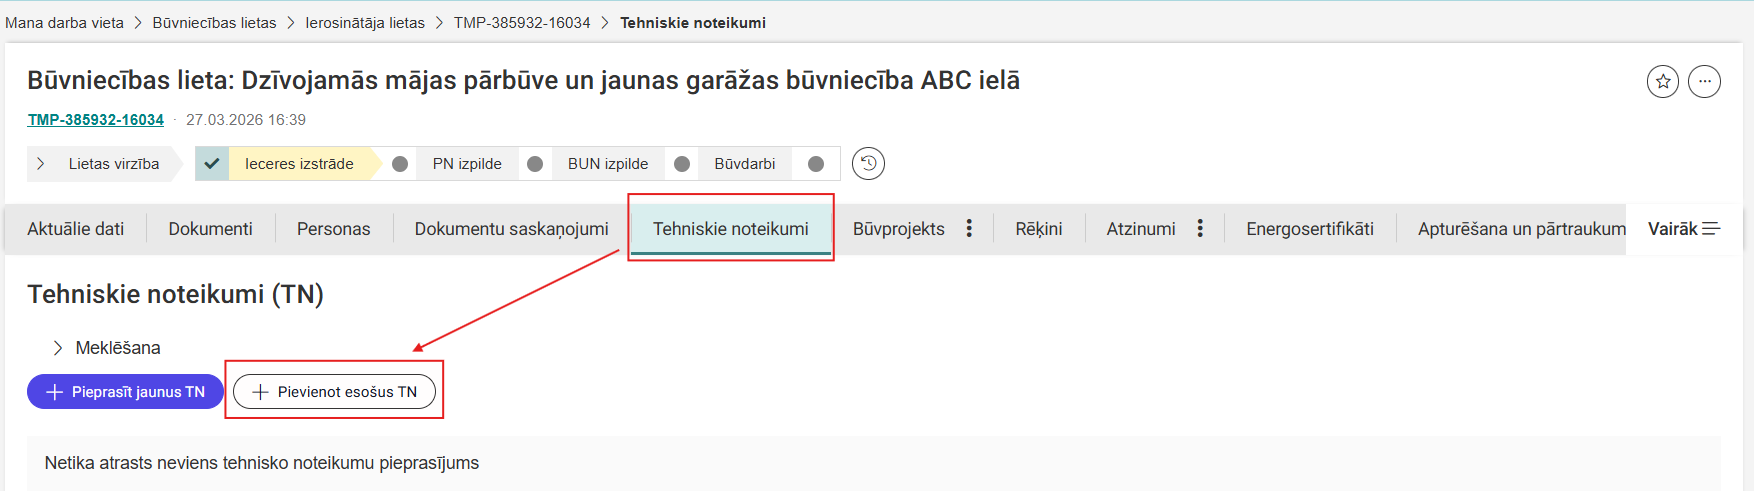Expand the Meklēšana search panel

pyautogui.click(x=107, y=348)
